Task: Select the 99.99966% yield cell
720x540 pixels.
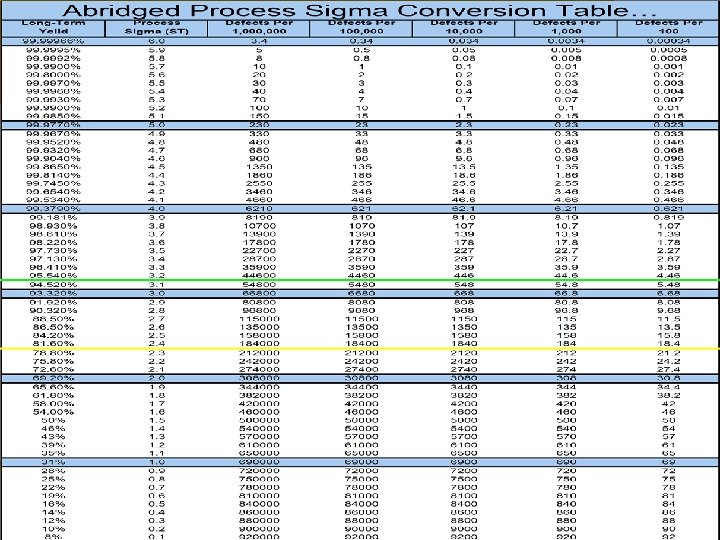Action: click(53, 41)
